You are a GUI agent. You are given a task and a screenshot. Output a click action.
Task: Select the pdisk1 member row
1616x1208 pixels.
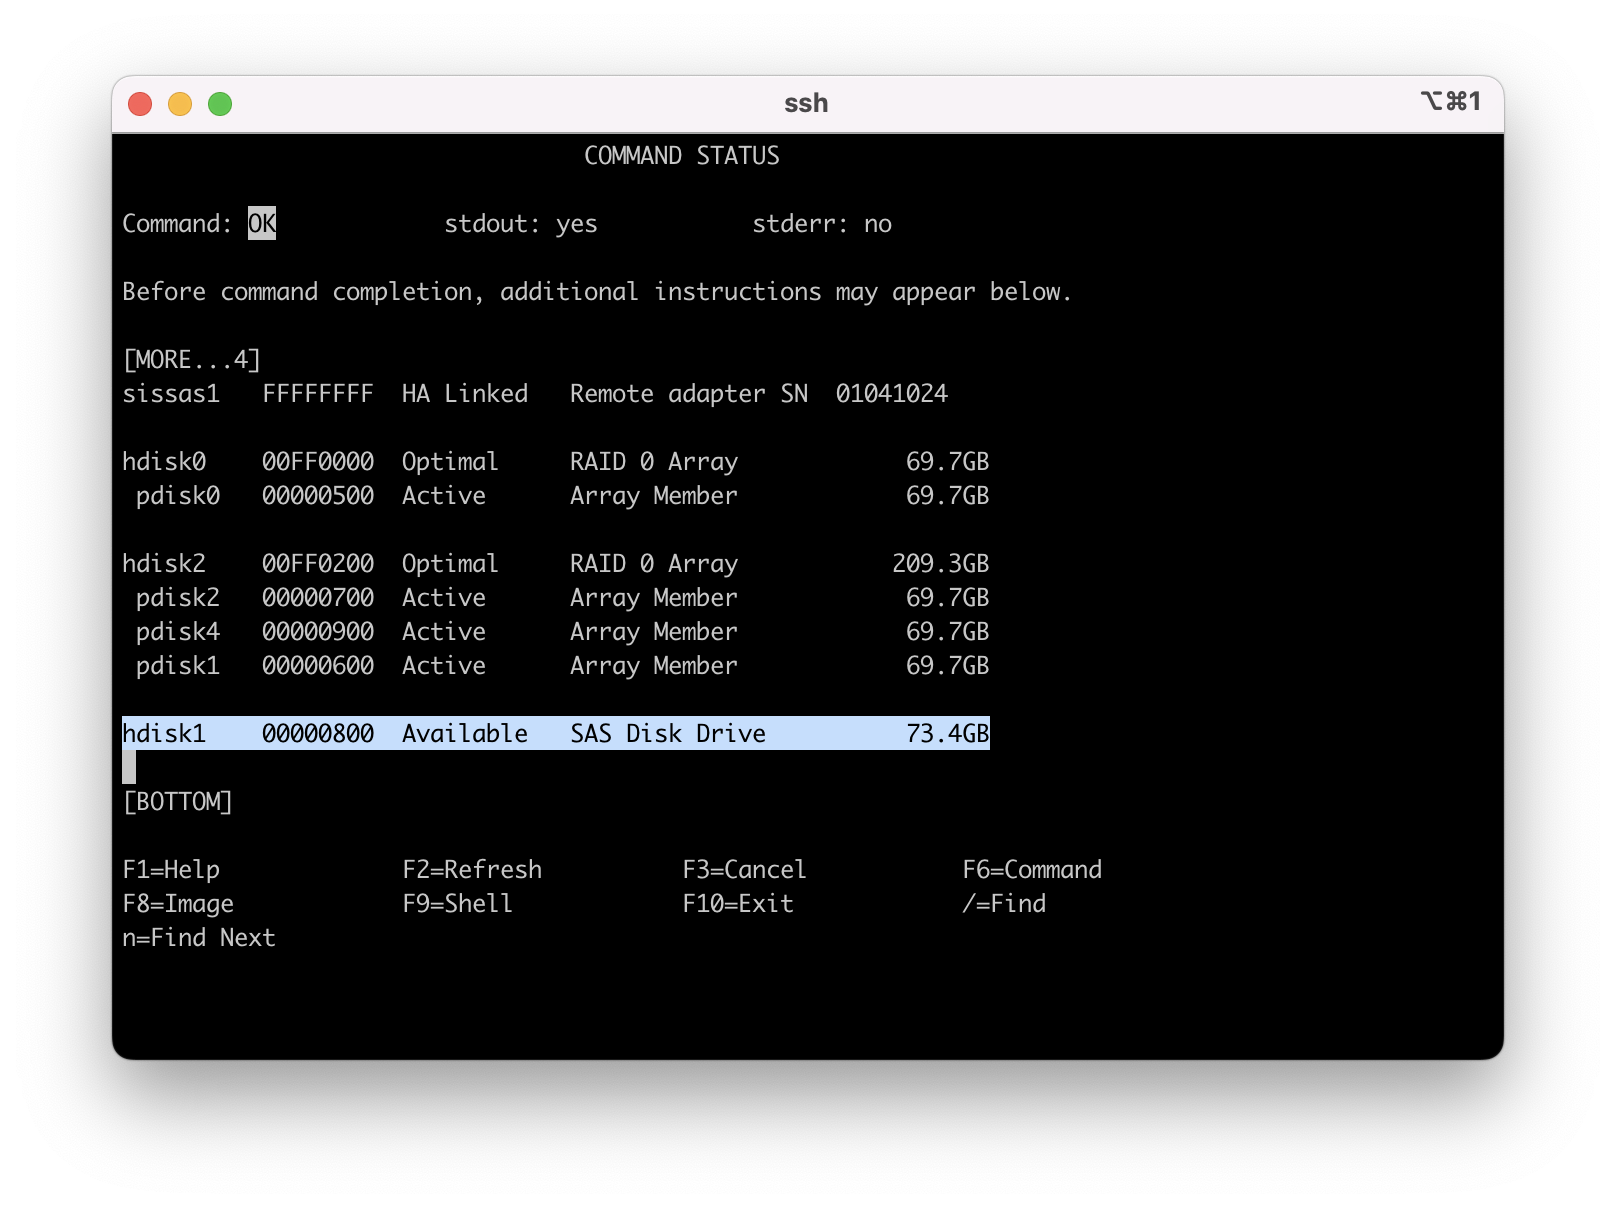tap(563, 666)
